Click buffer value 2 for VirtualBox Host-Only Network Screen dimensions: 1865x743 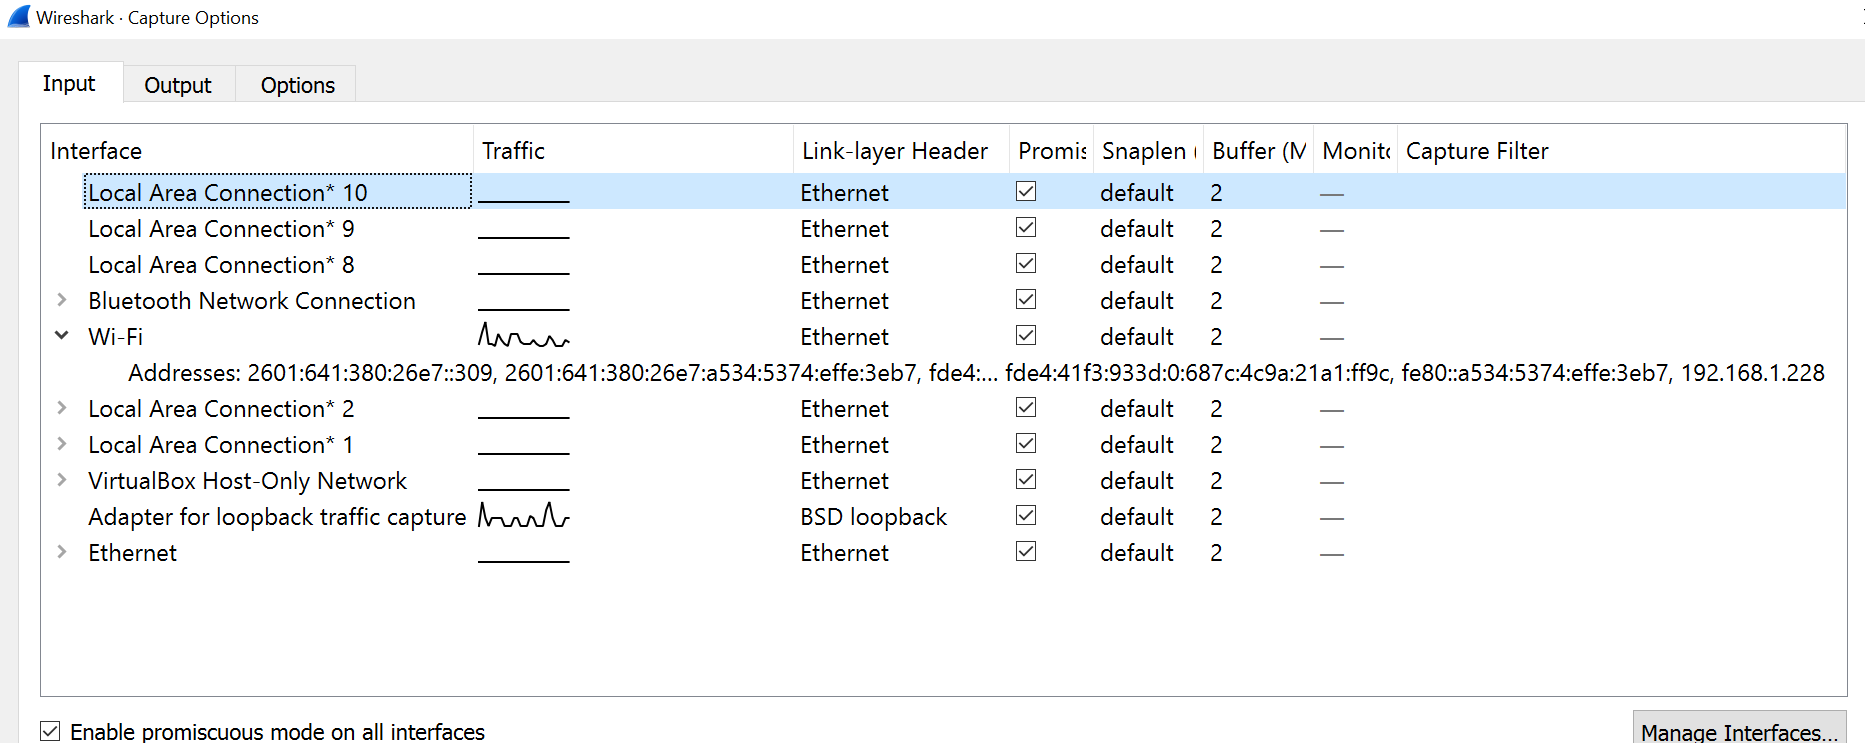click(1216, 480)
